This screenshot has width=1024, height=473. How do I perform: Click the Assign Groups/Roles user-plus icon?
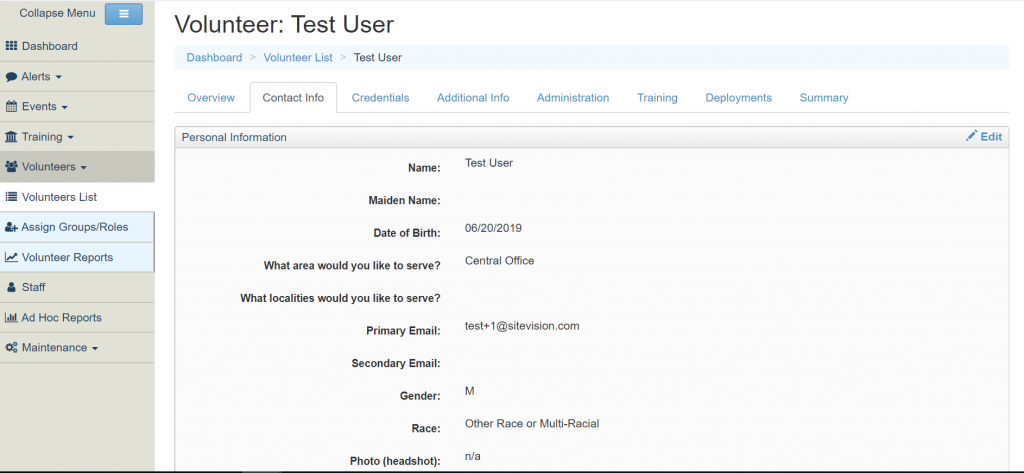(x=12, y=227)
